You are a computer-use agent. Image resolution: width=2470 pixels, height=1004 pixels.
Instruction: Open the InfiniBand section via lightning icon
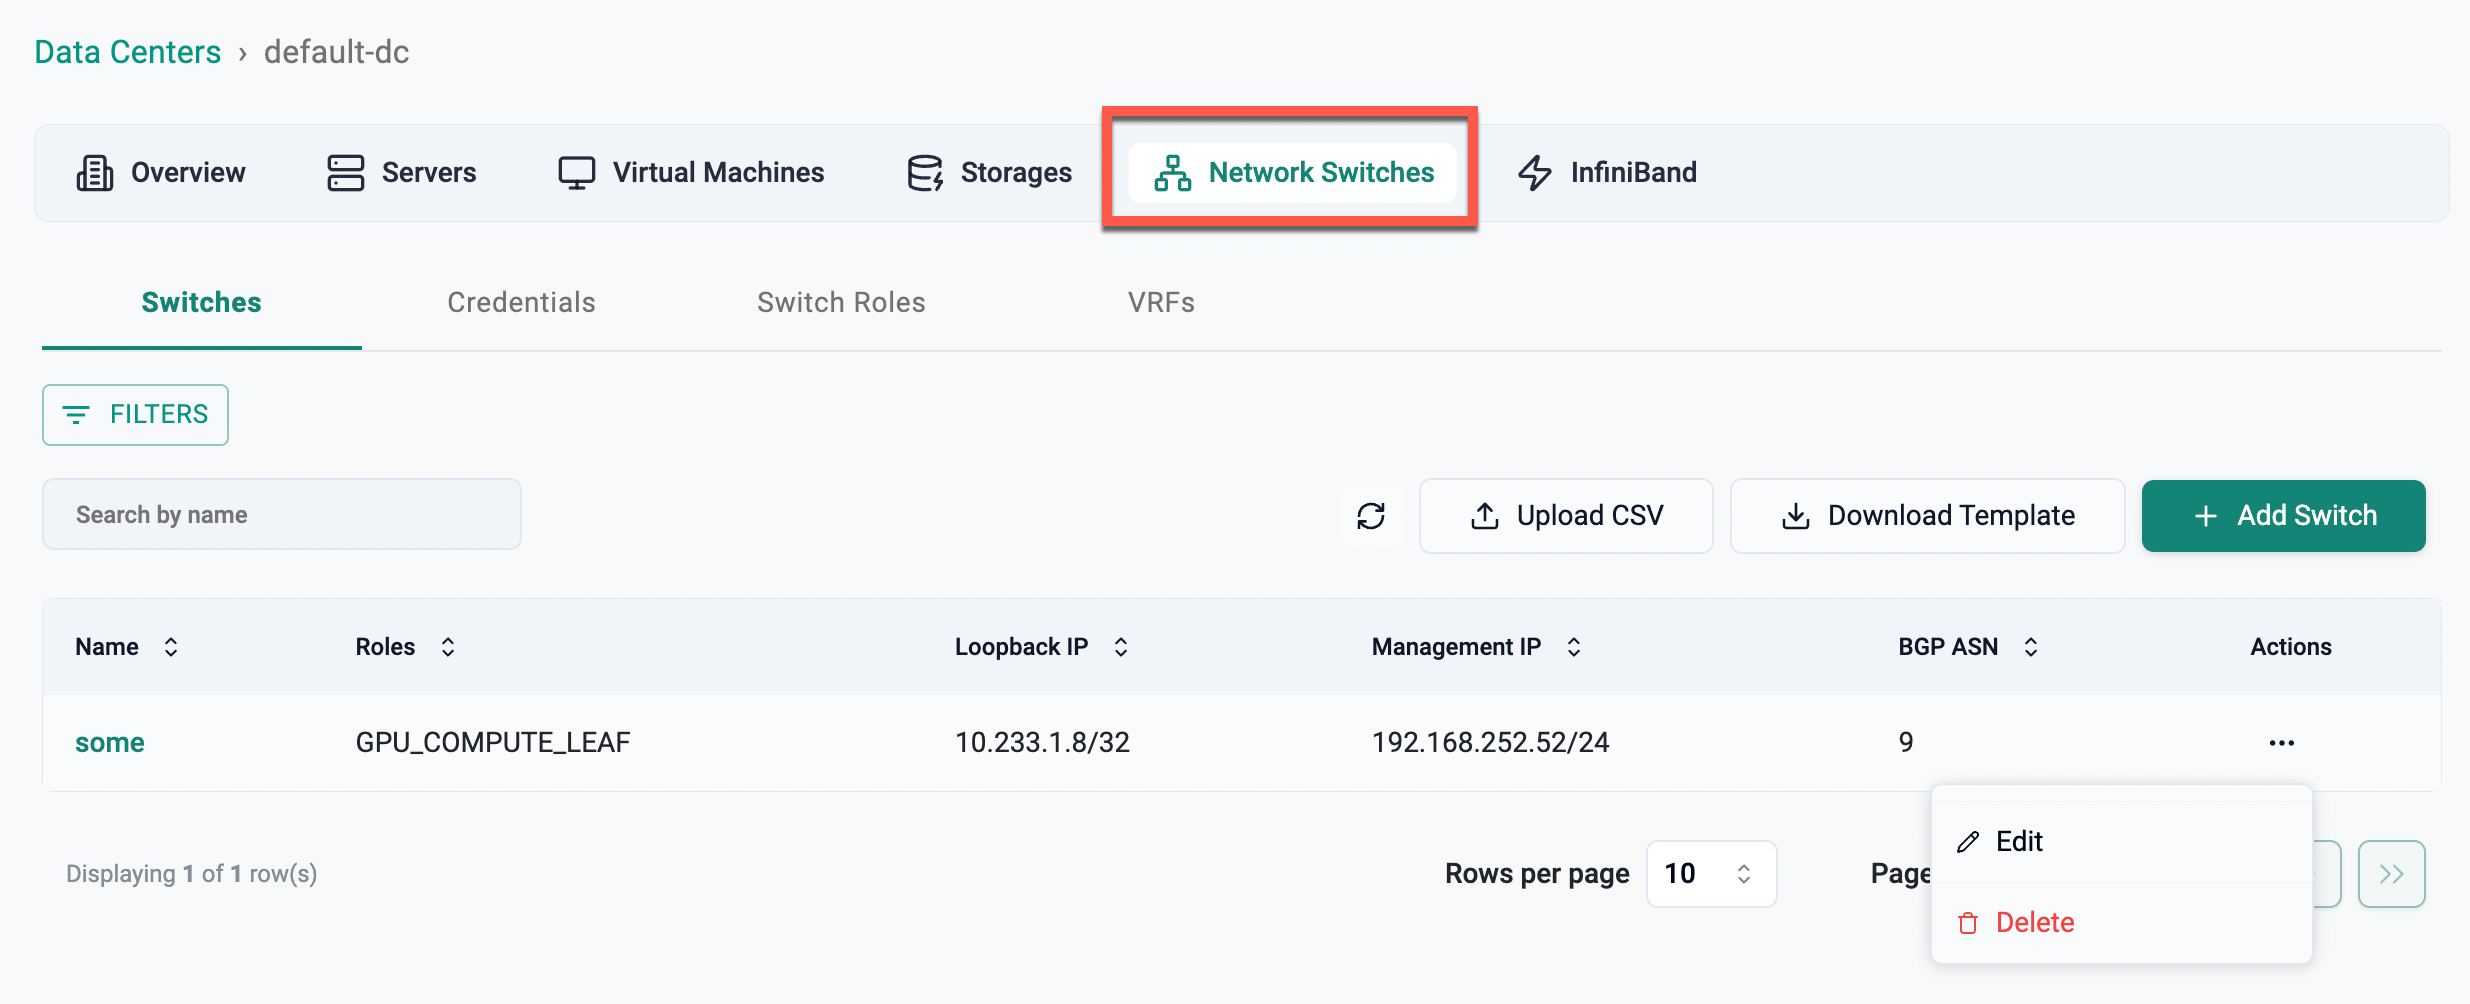point(1534,172)
